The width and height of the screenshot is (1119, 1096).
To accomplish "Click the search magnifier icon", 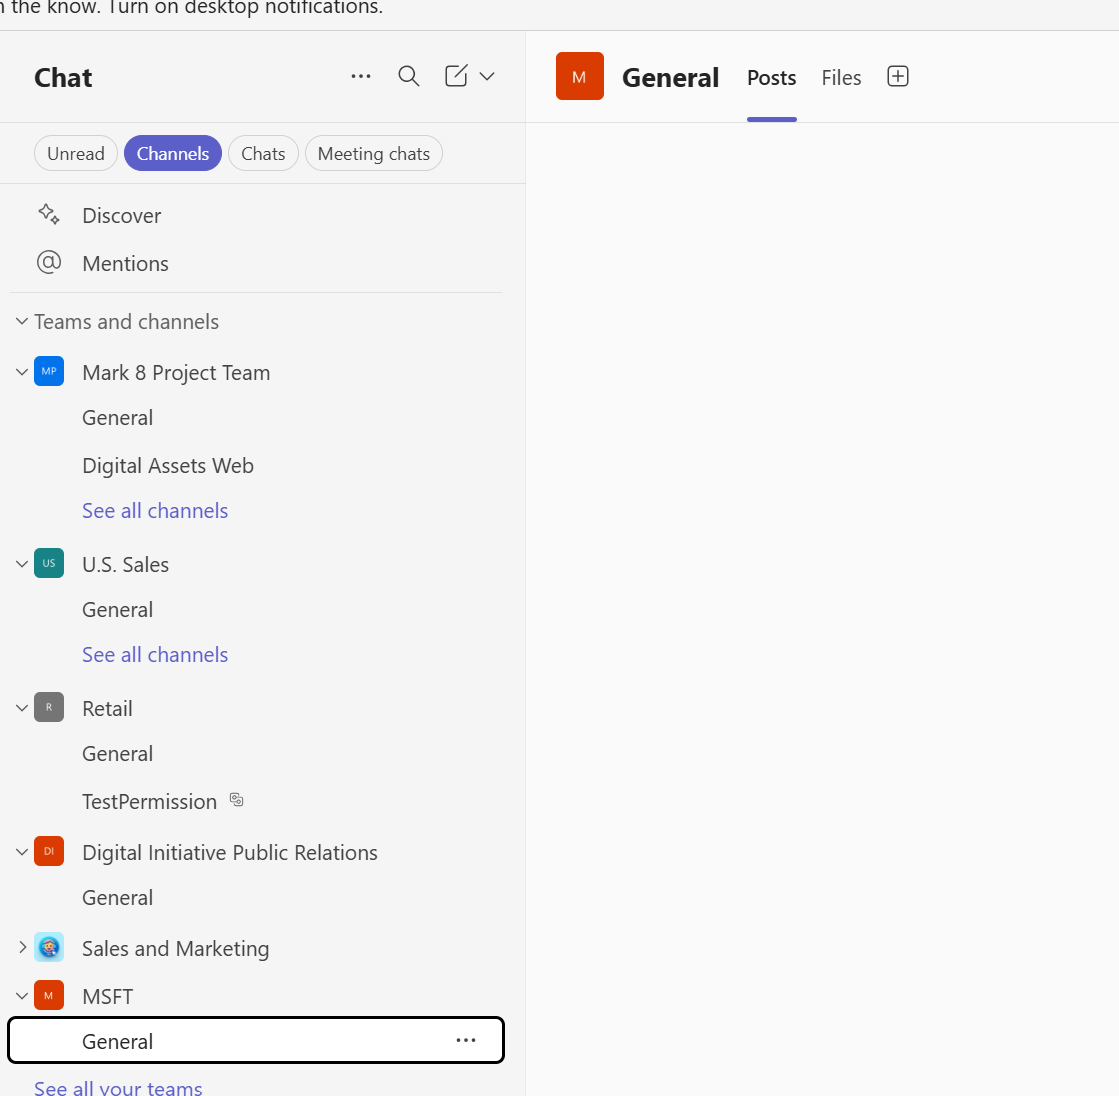I will 408,76.
